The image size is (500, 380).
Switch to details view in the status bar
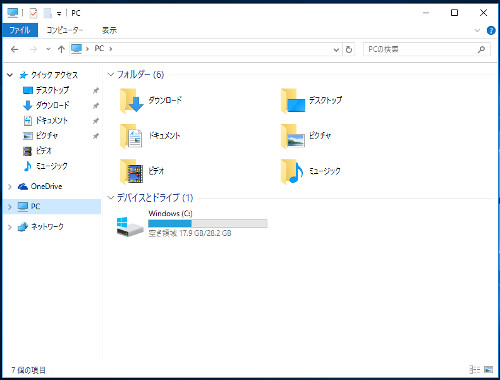[475, 369]
